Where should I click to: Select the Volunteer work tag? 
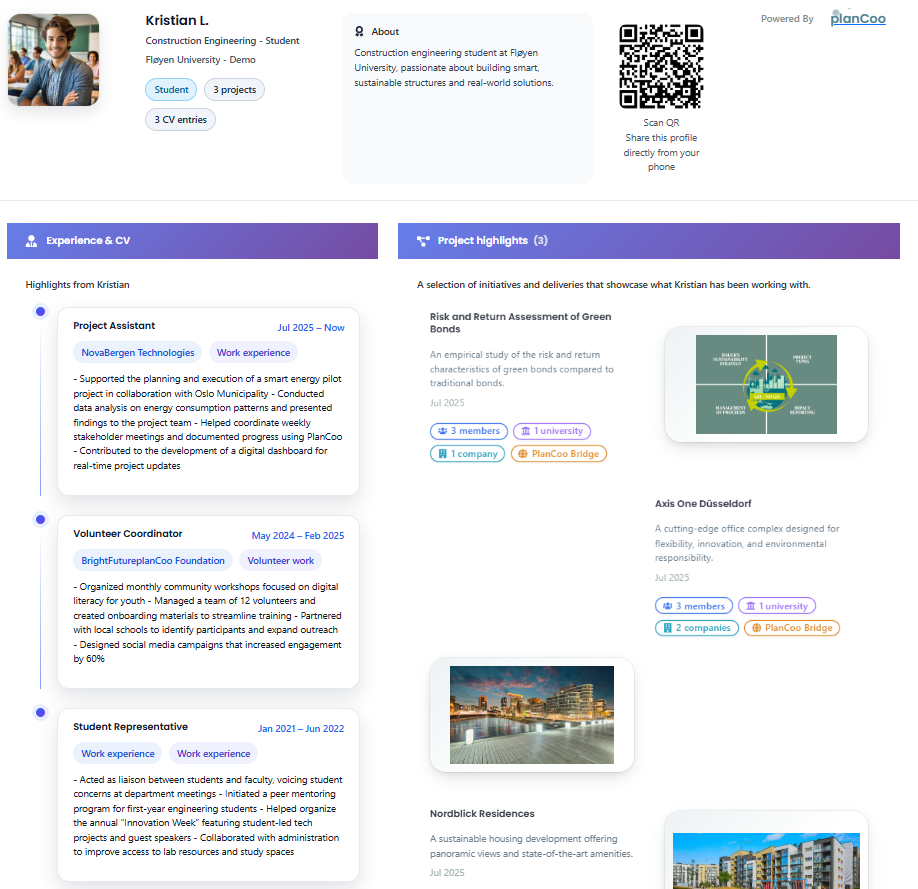coord(281,560)
